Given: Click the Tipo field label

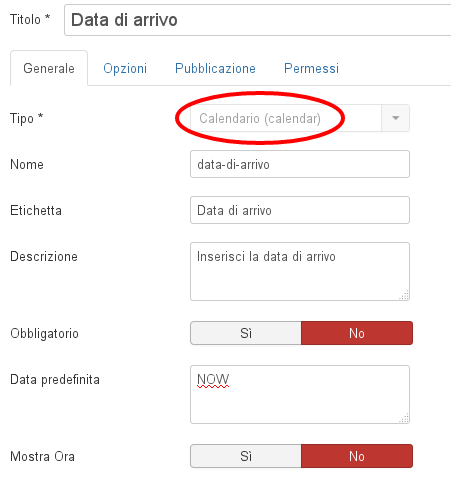Looking at the screenshot, I should pos(27,118).
